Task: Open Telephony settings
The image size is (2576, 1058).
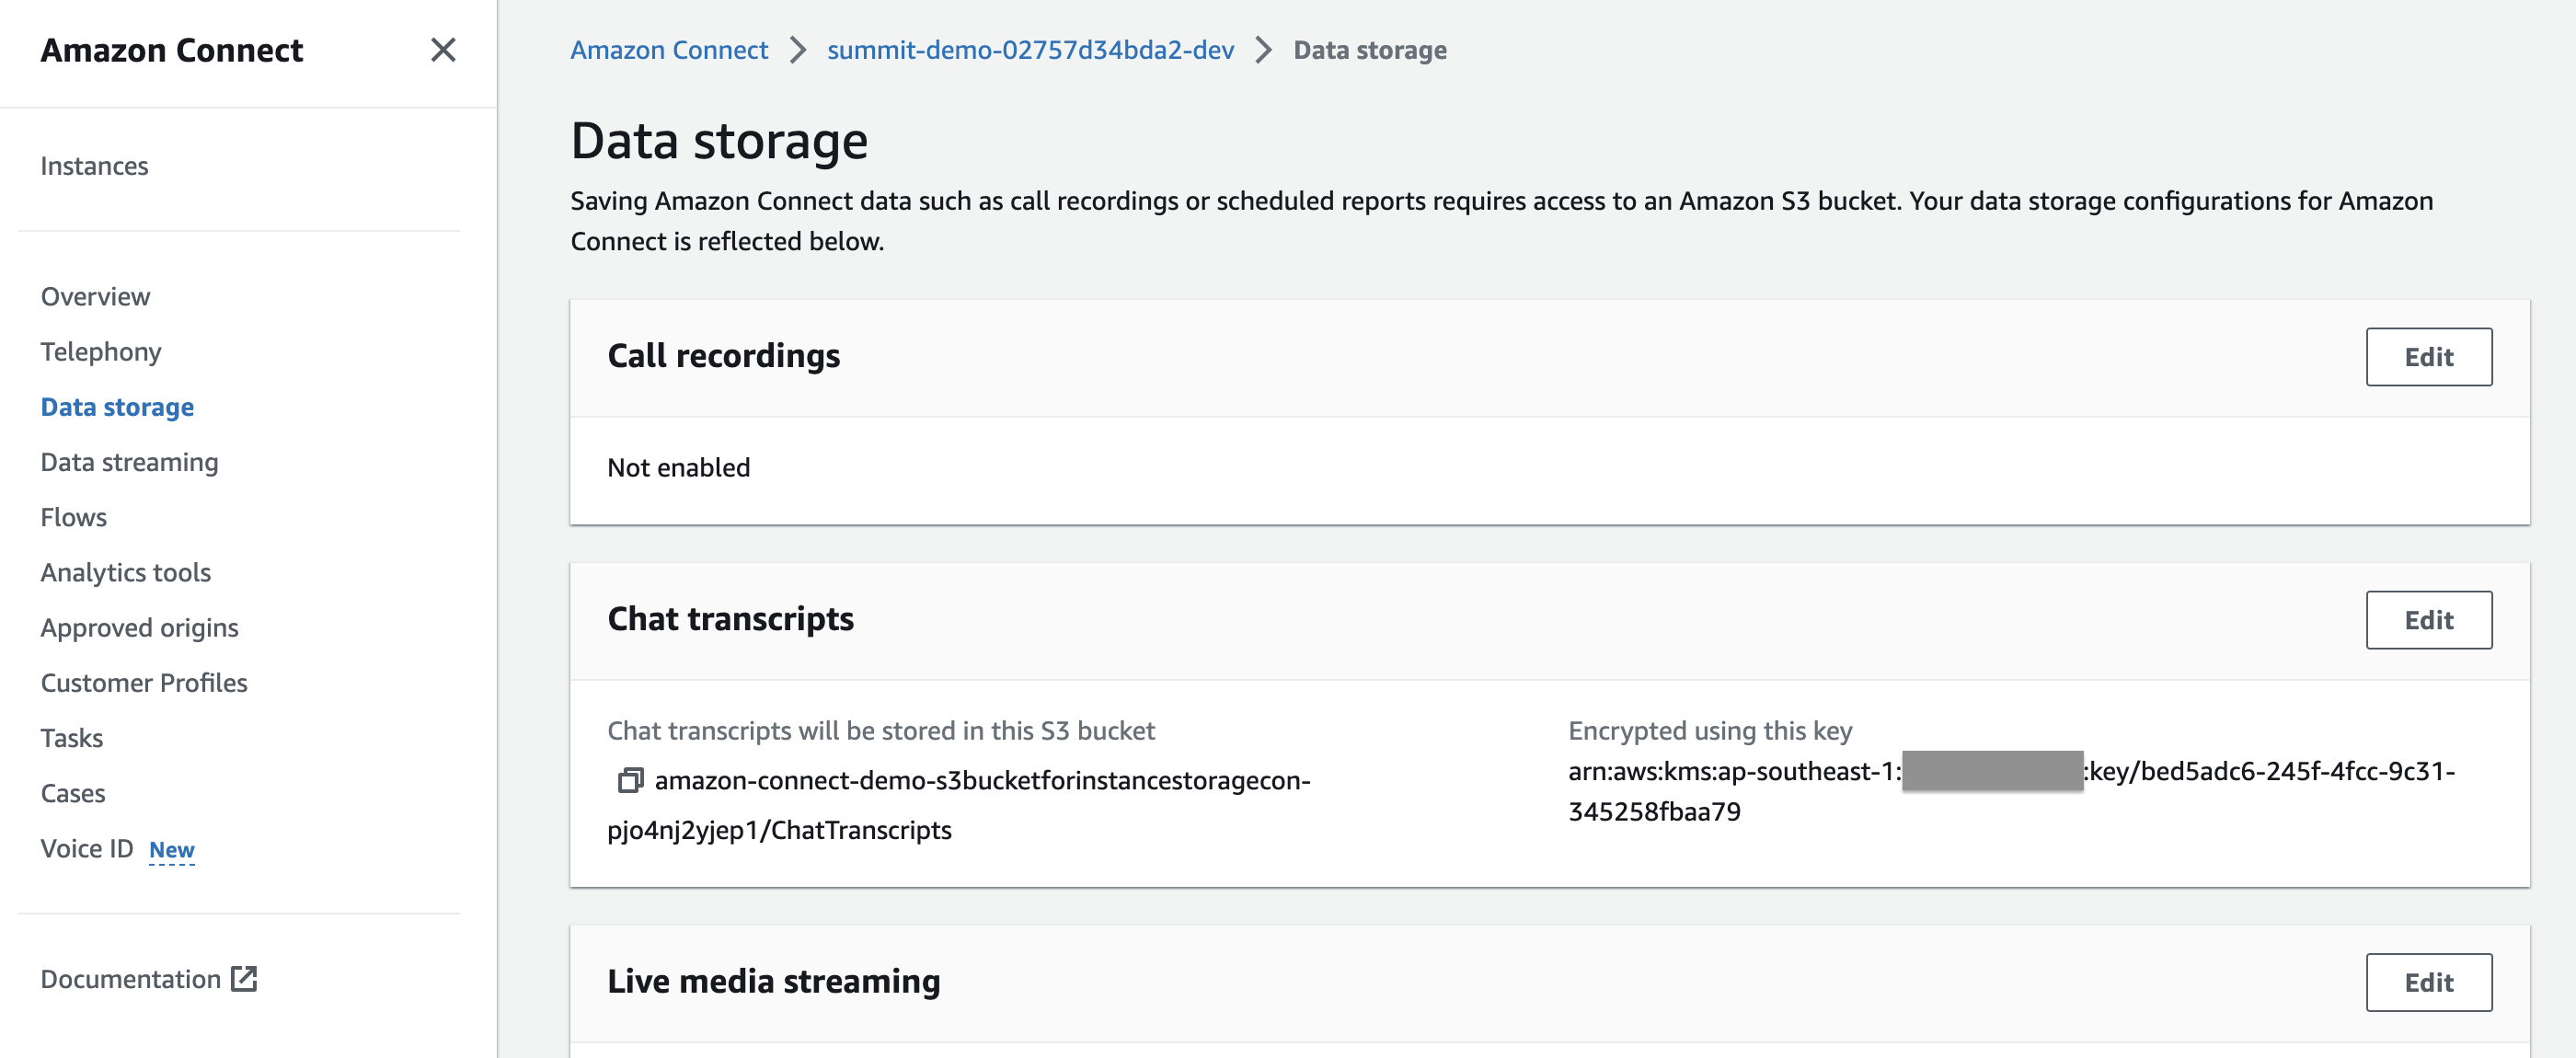Action: (101, 352)
